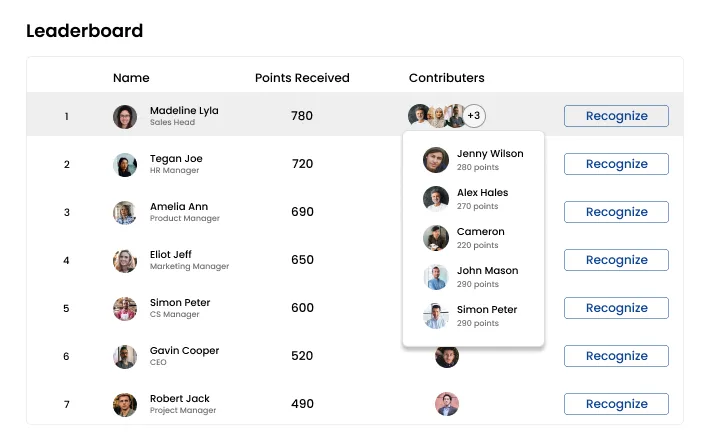Click Tegan Joe's profile avatar

click(125, 164)
